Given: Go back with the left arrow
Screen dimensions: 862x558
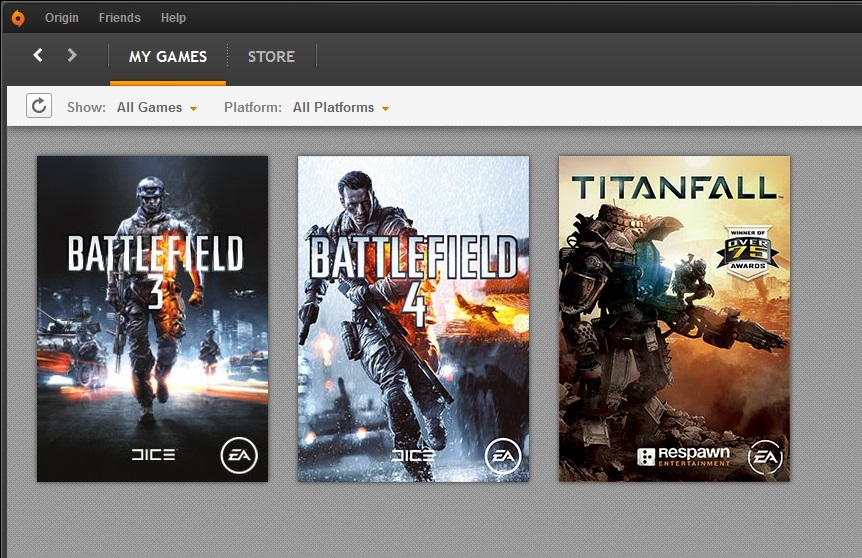Looking at the screenshot, I should (38, 55).
